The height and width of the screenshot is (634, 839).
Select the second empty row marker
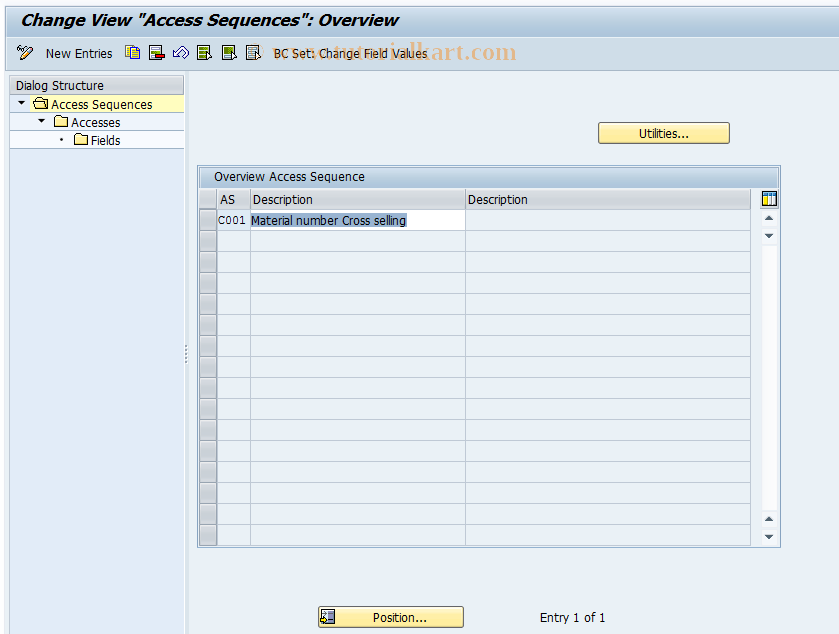pyautogui.click(x=208, y=262)
